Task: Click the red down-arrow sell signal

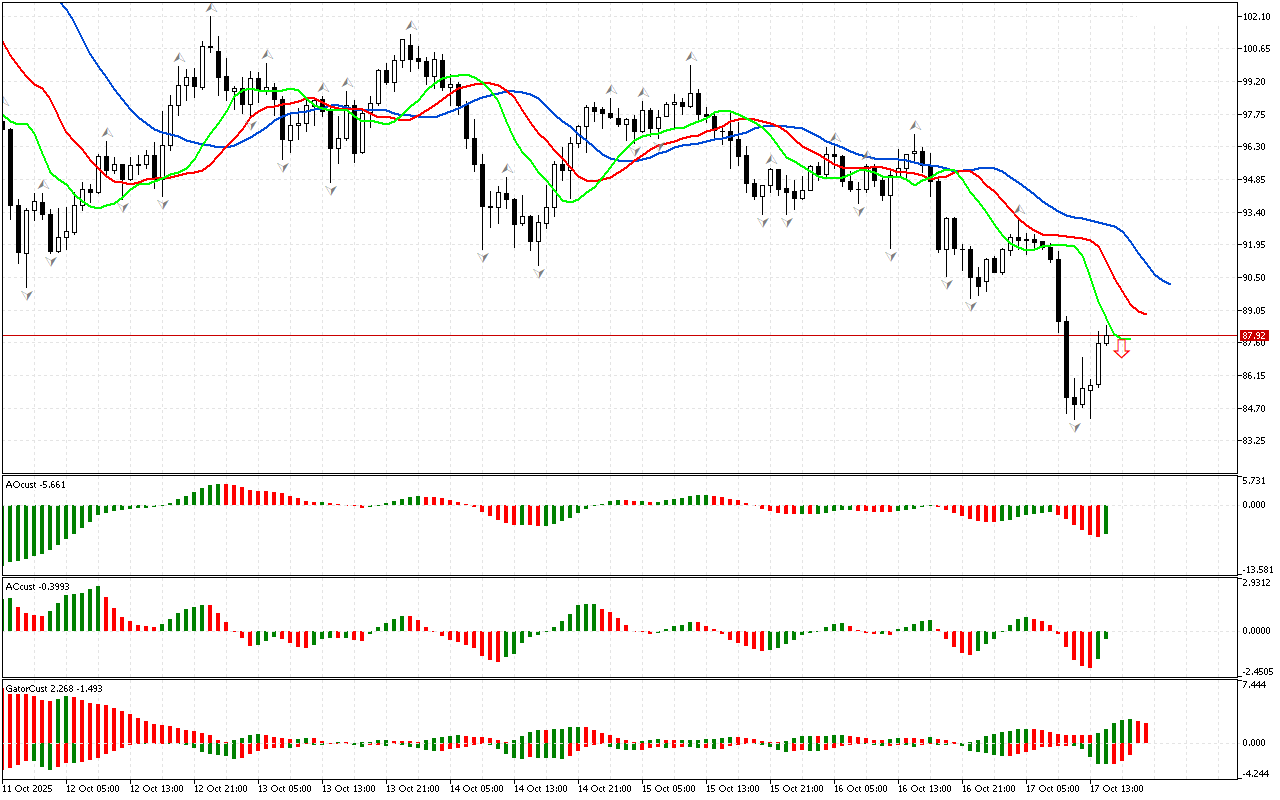Action: [x=1122, y=350]
